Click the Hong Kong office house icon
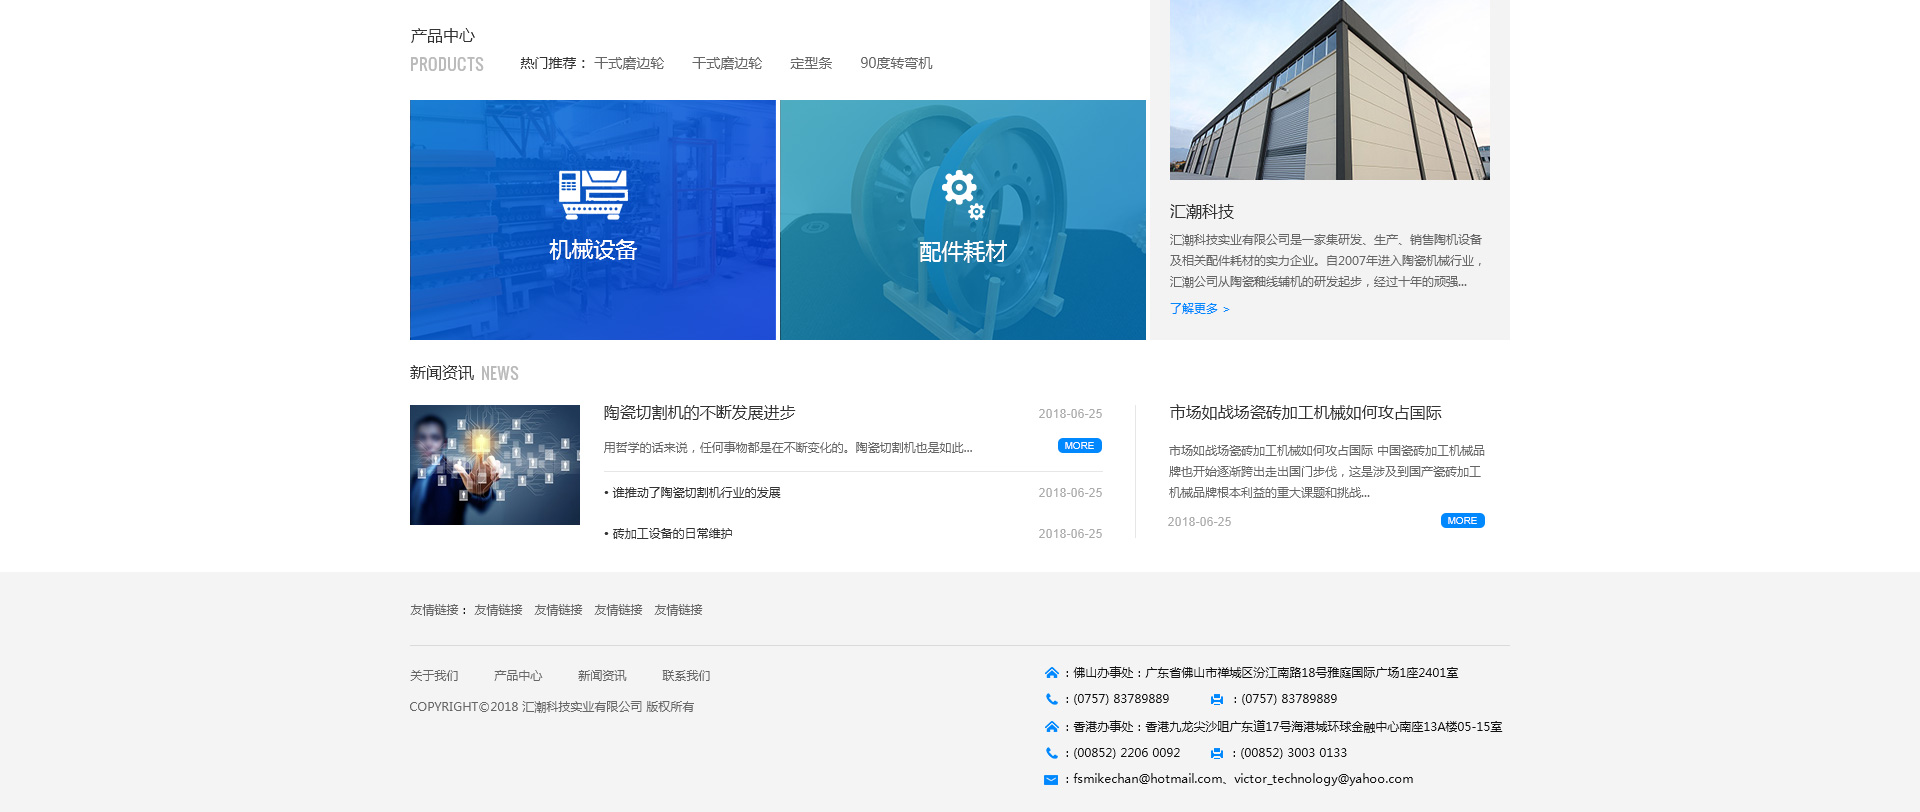This screenshot has width=1920, height=812. point(1051,727)
